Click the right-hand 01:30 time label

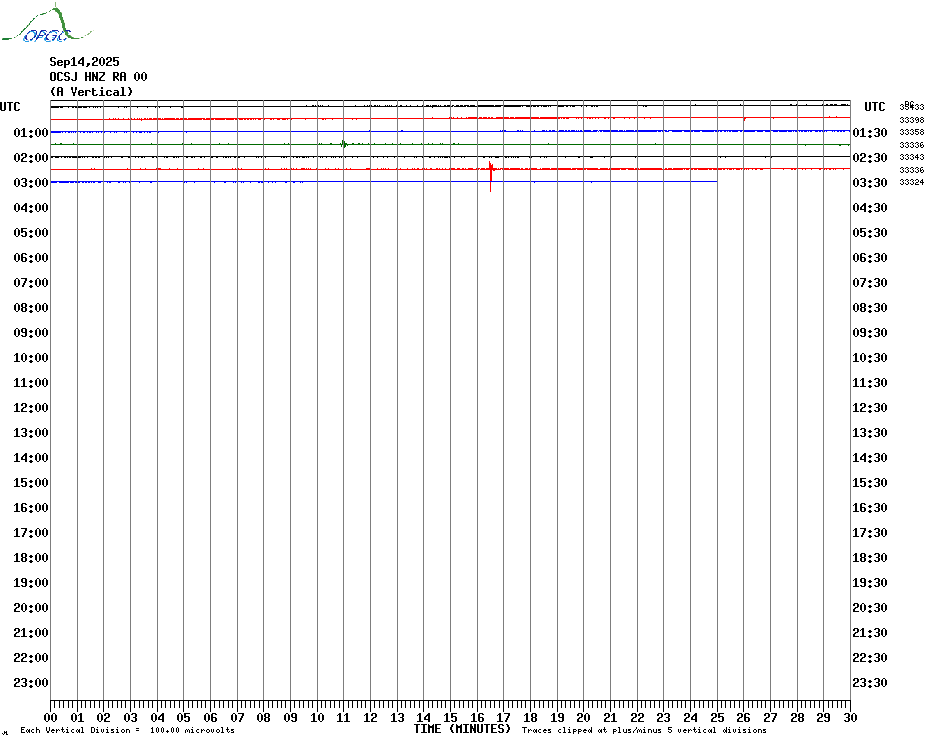click(870, 132)
